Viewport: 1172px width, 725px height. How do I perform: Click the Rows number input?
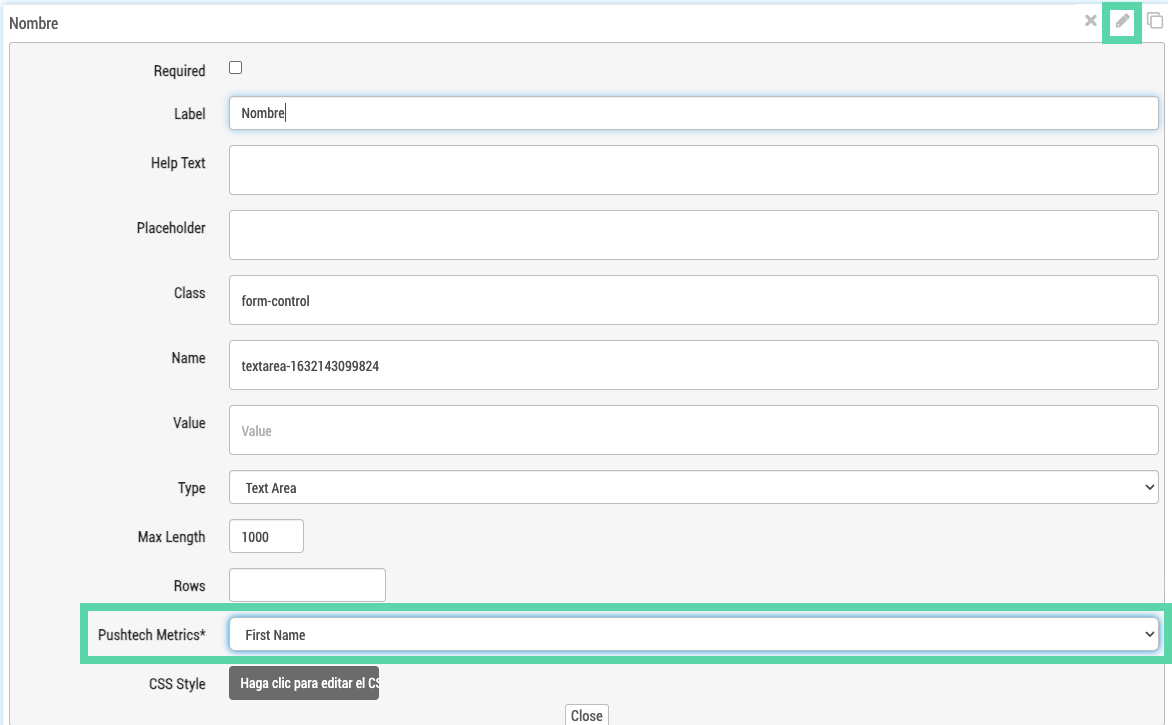[307, 585]
